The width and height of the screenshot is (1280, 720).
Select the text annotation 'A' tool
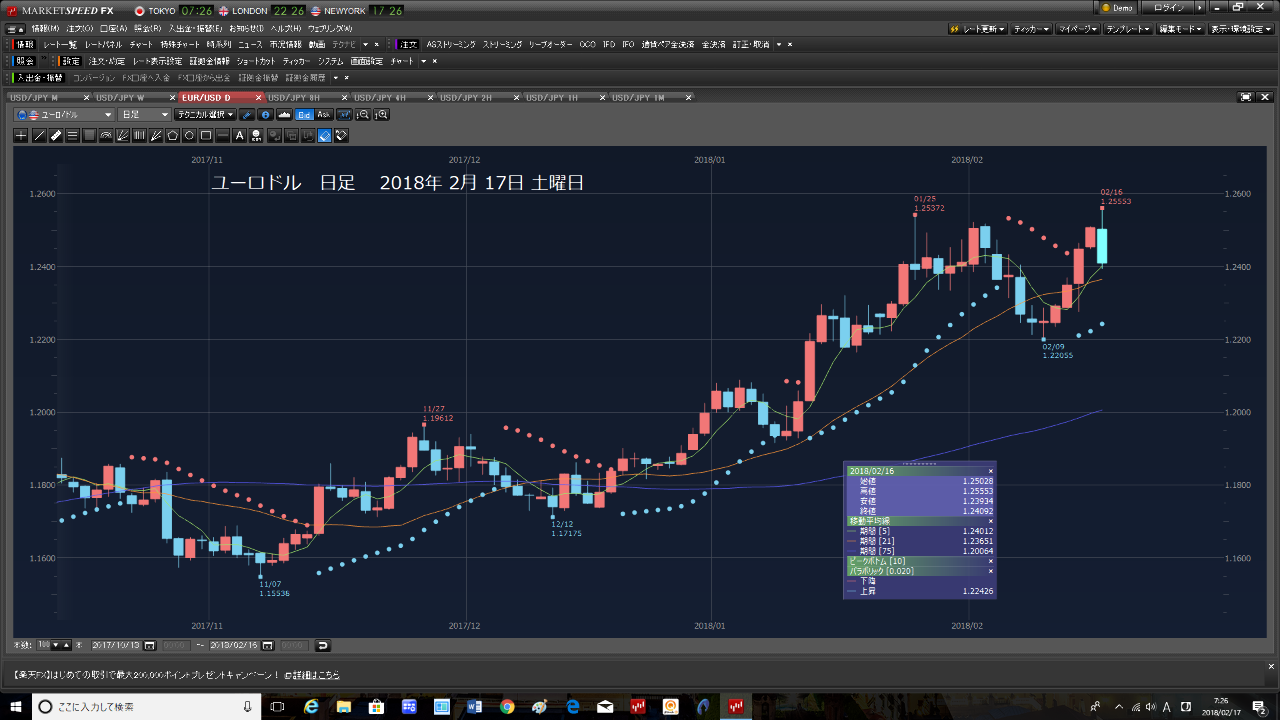[240, 135]
